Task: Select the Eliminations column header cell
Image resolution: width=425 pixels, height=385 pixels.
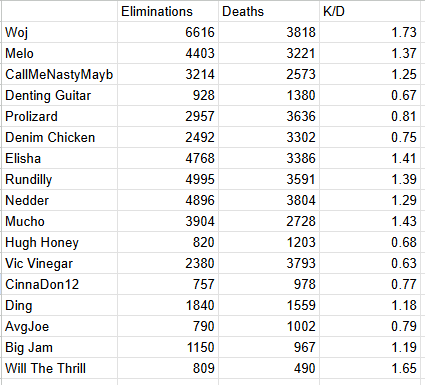Action: (168, 11)
